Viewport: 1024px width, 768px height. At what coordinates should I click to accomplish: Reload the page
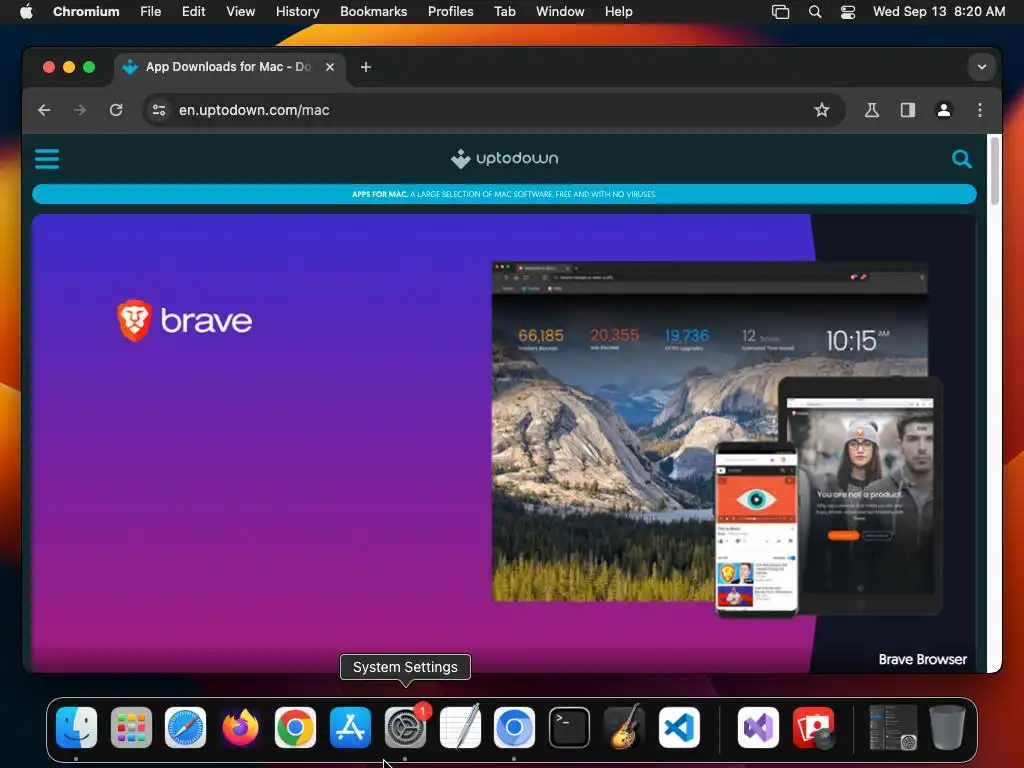116,110
